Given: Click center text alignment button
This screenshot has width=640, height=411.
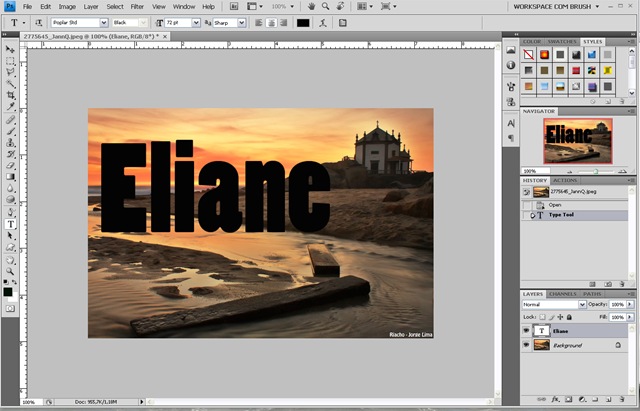Looking at the screenshot, I should [271, 23].
